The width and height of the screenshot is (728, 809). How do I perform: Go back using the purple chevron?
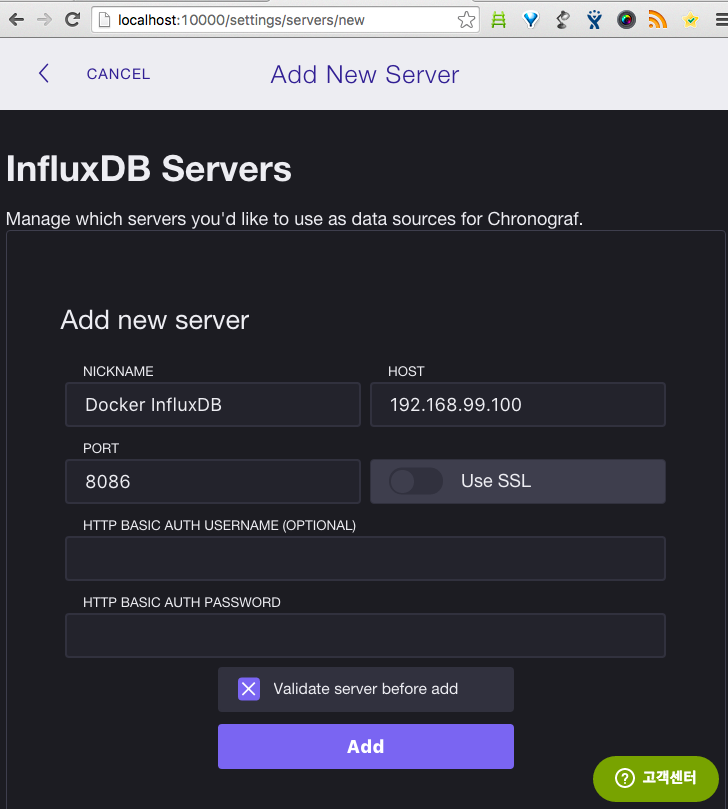point(44,73)
